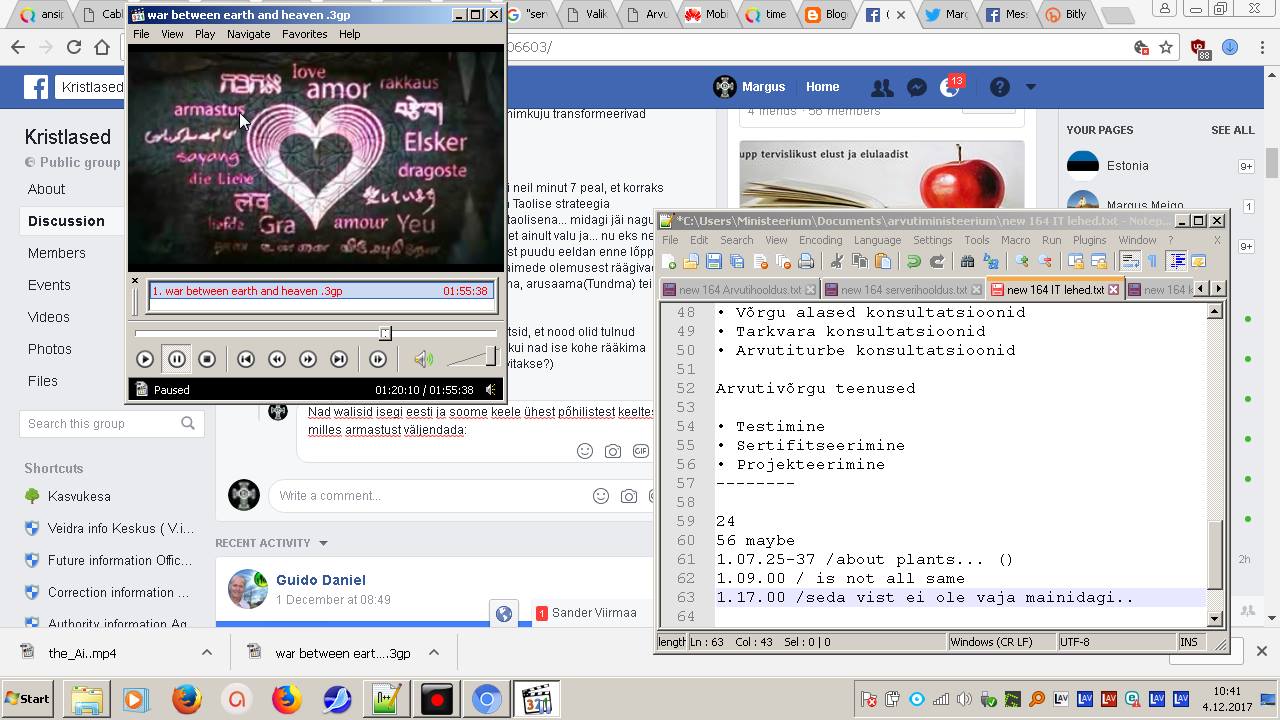1280x720 pixels.
Task: Open Facebook Messenger icon
Action: tap(916, 87)
